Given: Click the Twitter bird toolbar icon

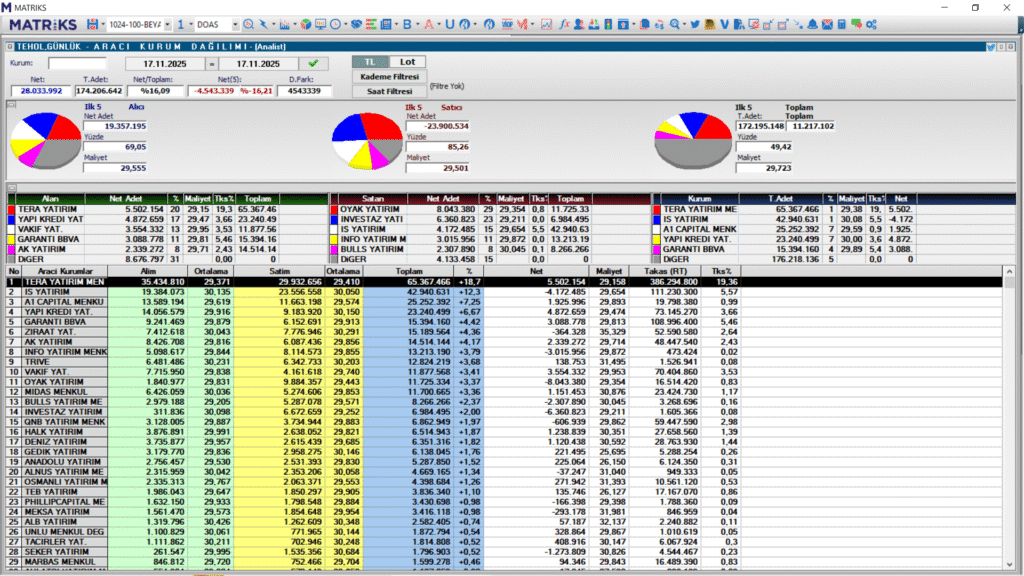Looking at the screenshot, I should click(695, 24).
